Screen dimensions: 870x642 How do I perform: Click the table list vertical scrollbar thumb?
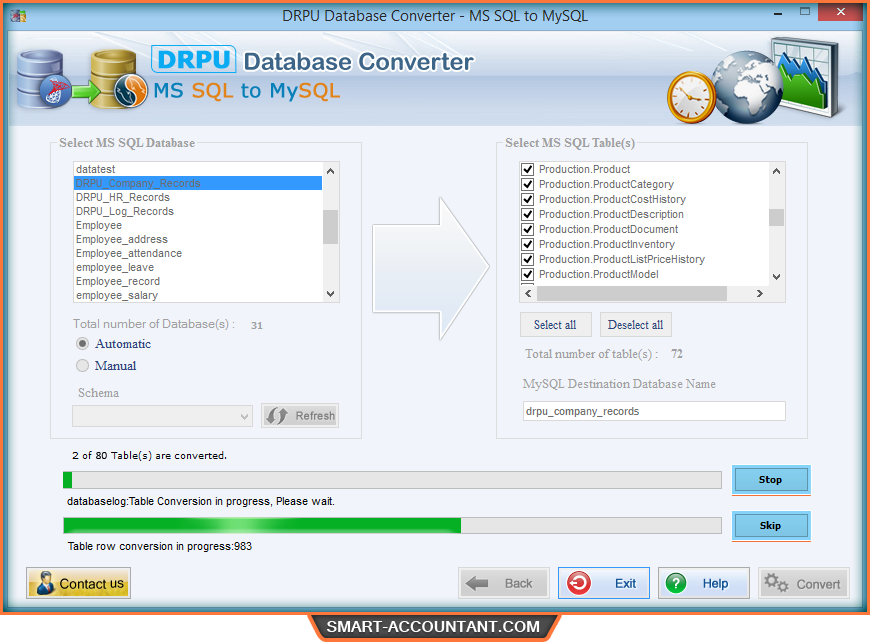(777, 218)
